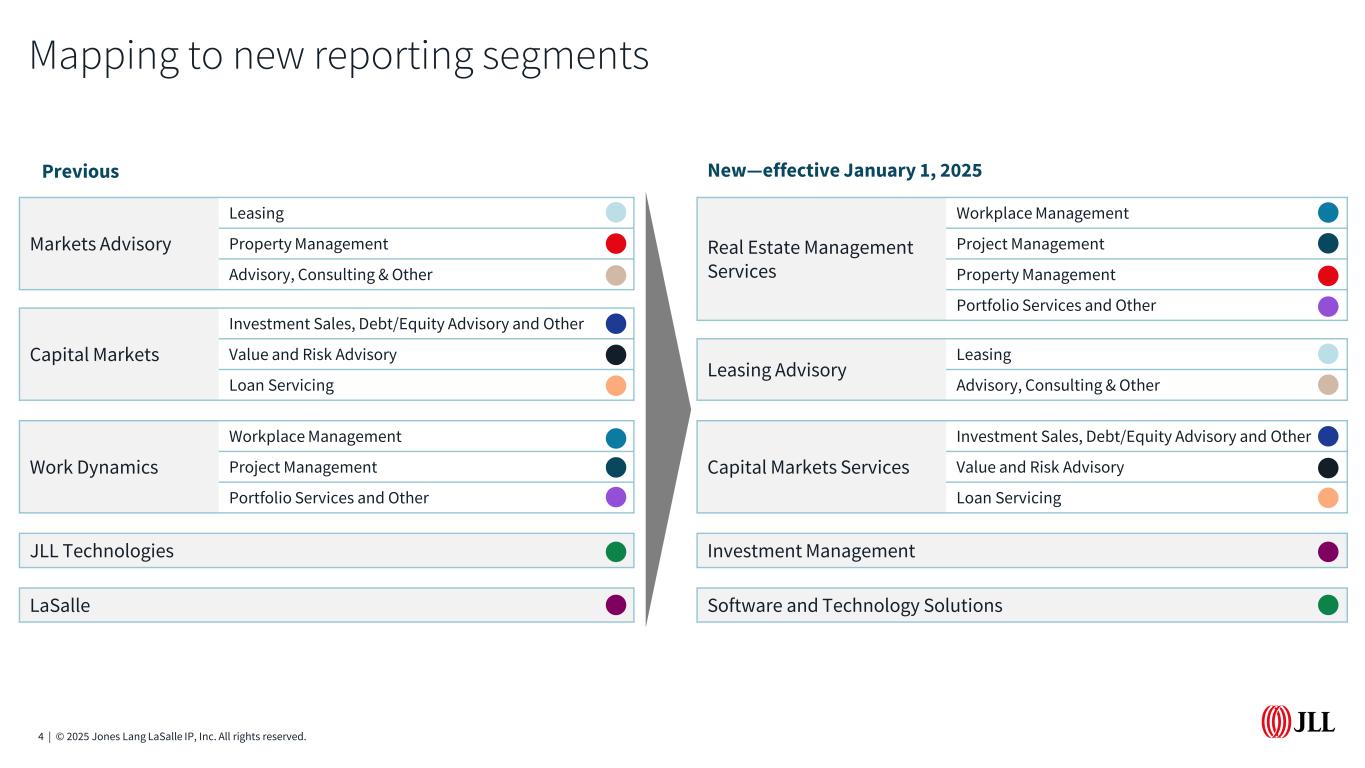
Task: Click the Investment Management row text
Action: [811, 551]
